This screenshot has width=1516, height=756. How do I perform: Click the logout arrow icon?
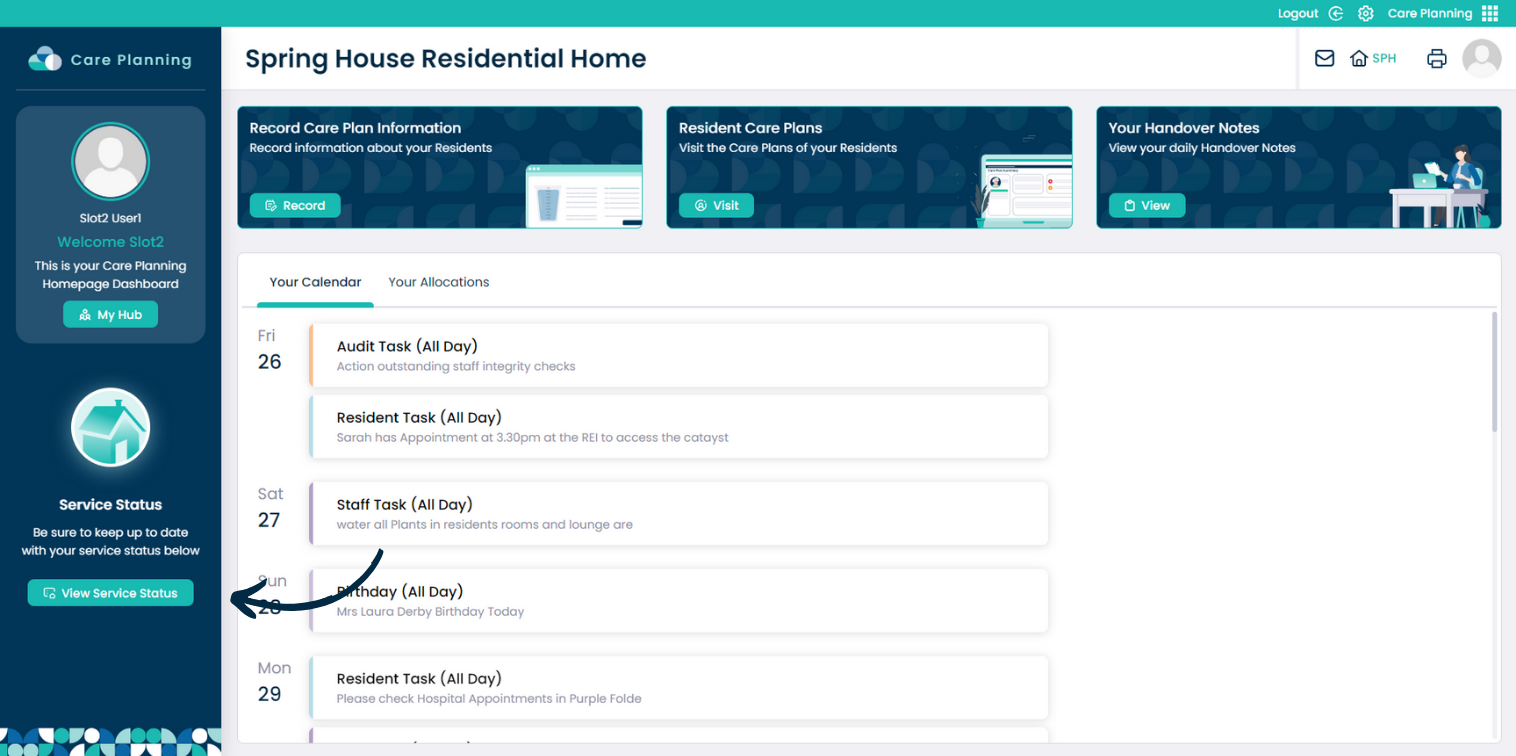coord(1336,13)
